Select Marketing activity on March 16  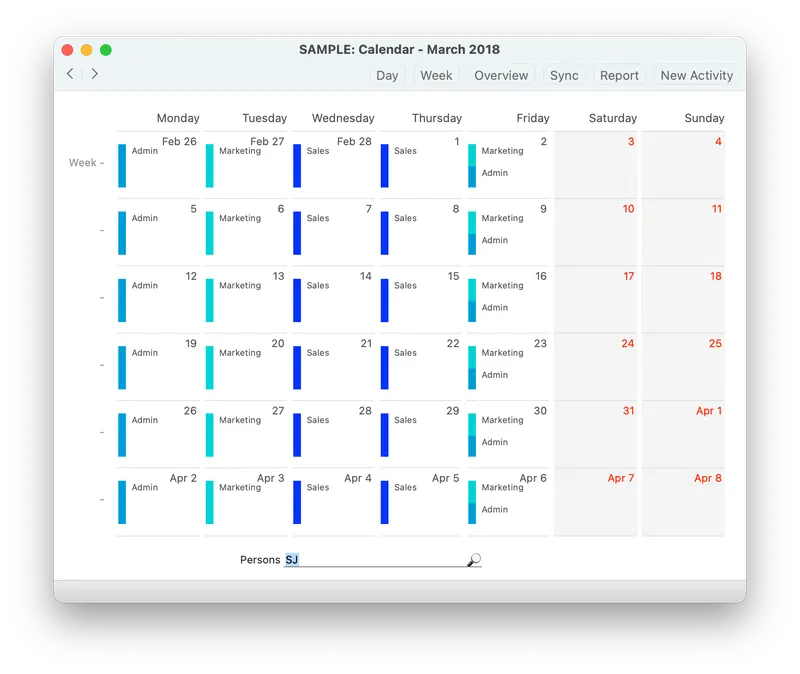[x=502, y=286]
